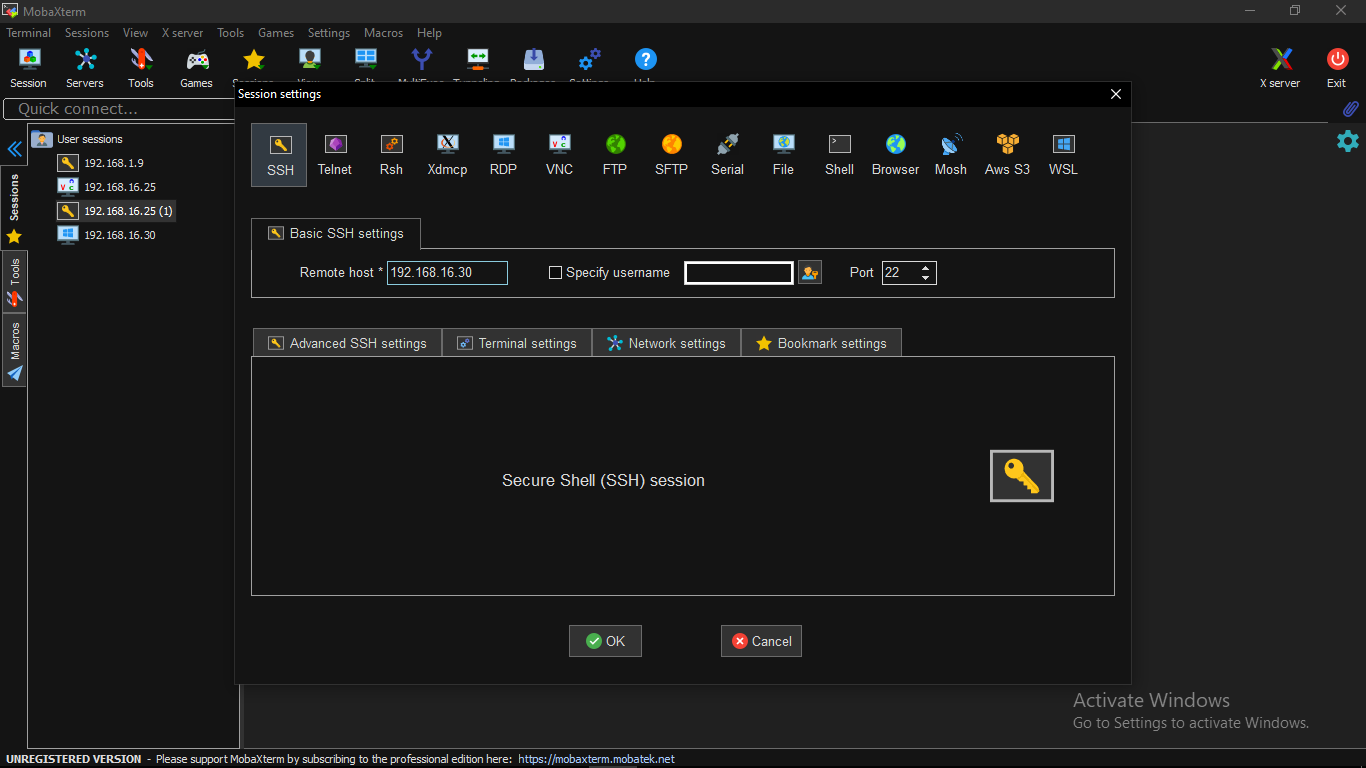Choose the Telnet session type

[x=335, y=155]
